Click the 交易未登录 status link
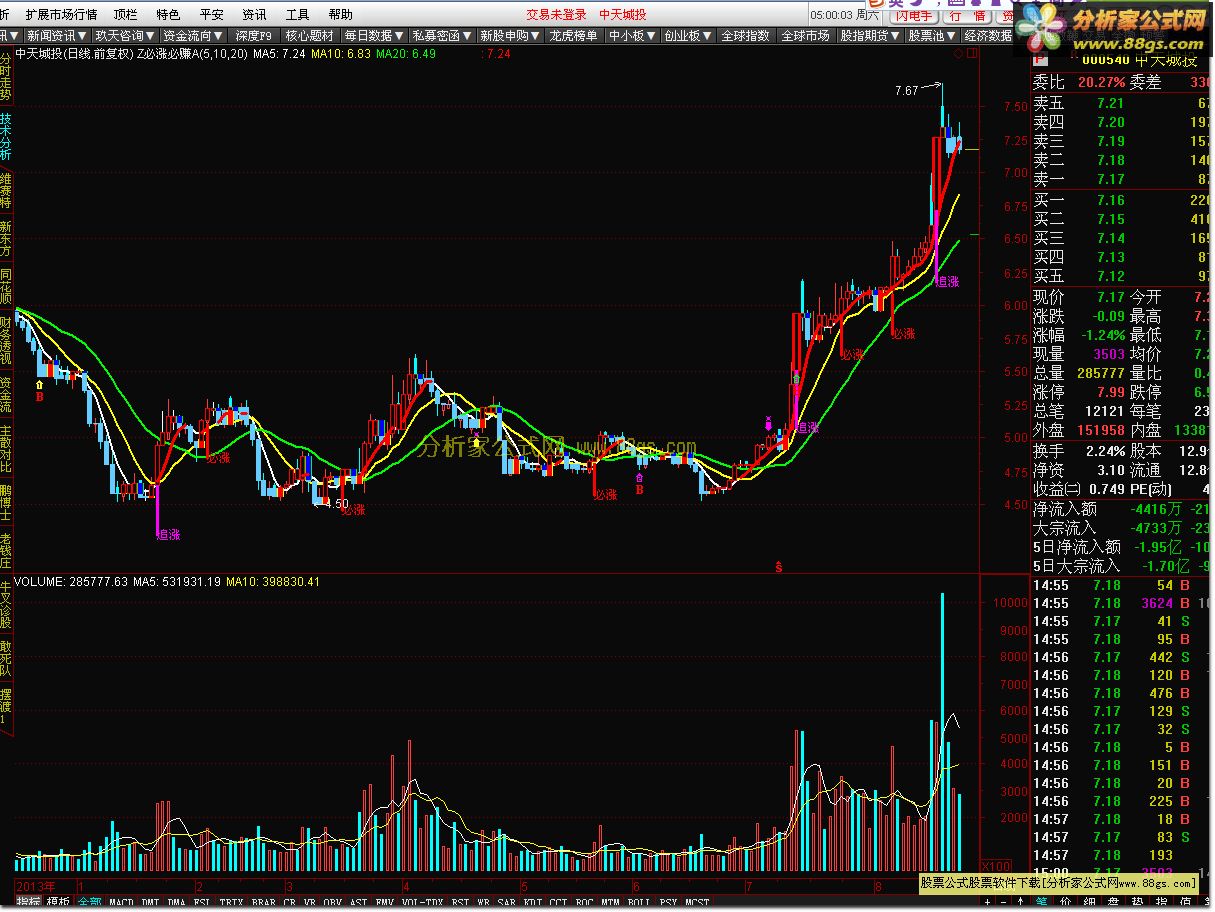Viewport: 1215px width, 912px height. click(x=556, y=15)
